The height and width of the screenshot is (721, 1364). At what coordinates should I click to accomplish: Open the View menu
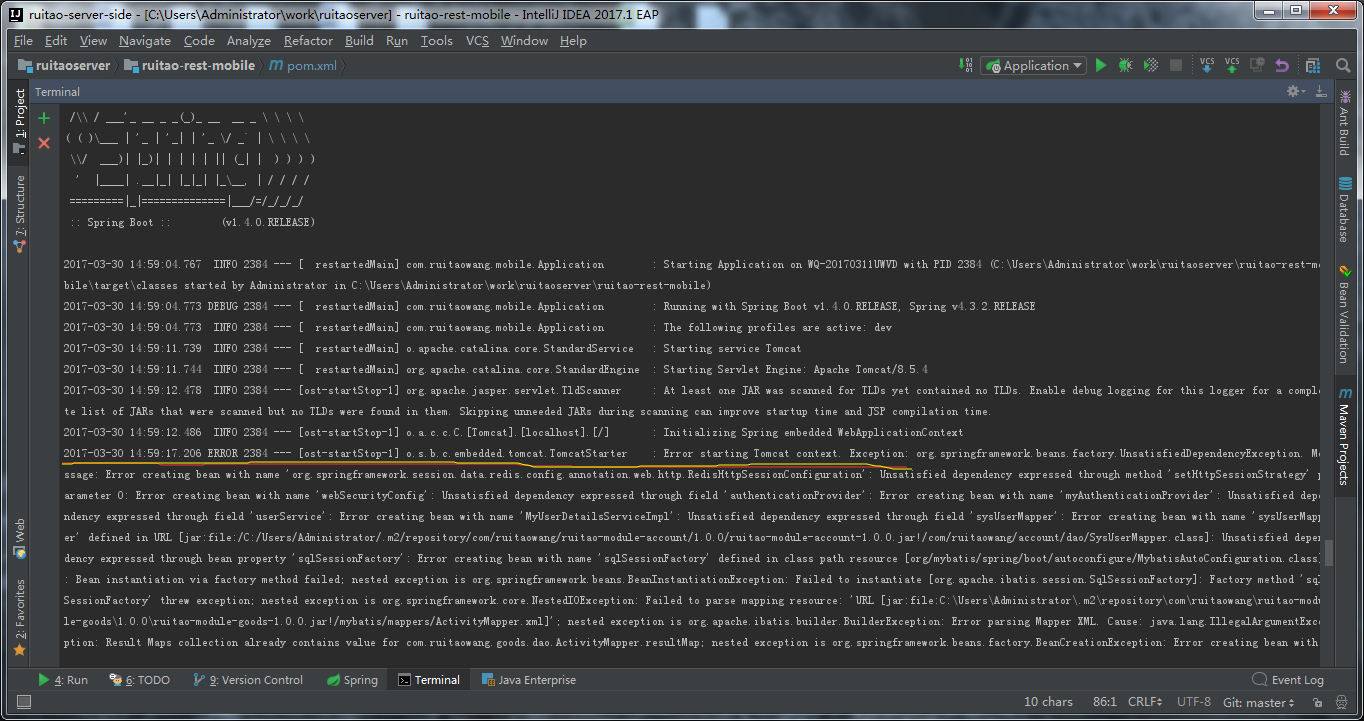click(93, 41)
